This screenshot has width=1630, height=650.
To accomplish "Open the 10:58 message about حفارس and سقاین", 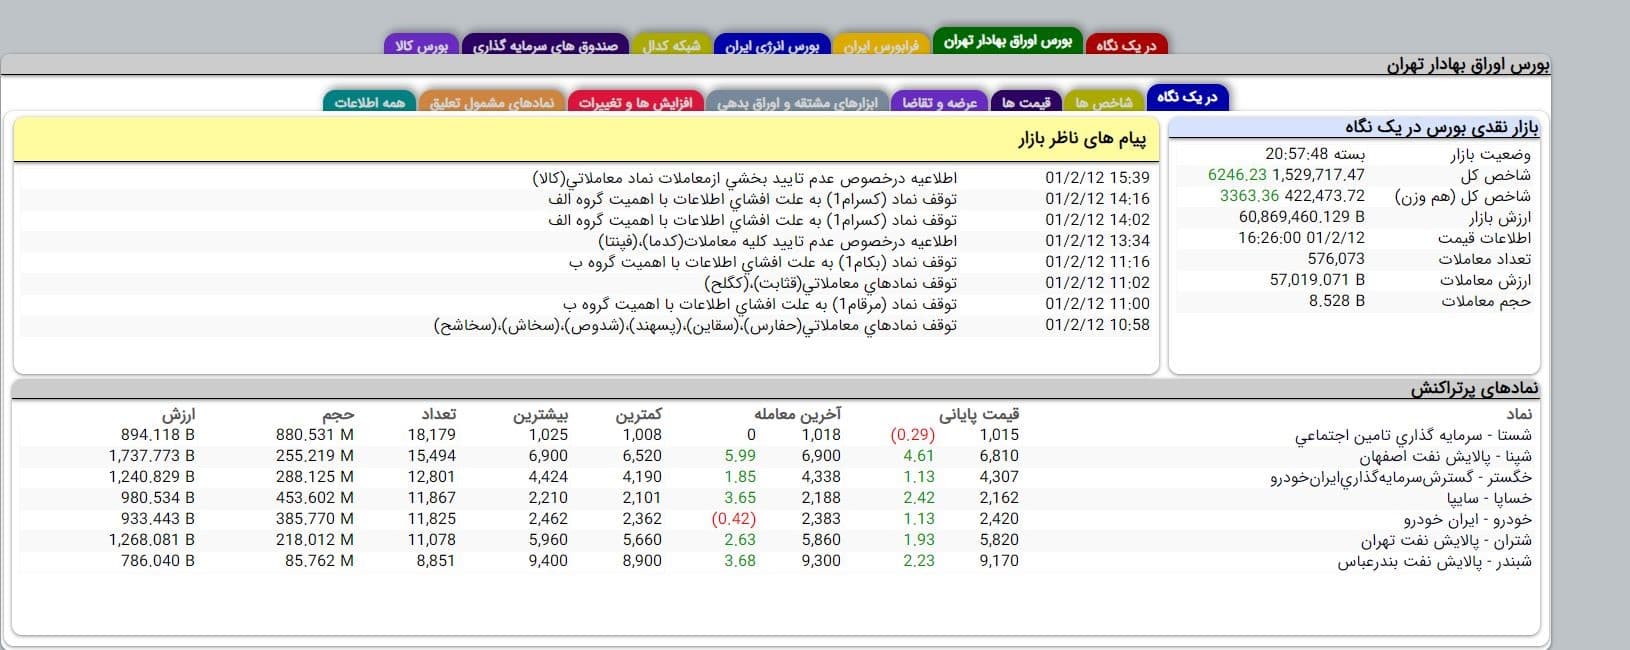I will [695, 325].
